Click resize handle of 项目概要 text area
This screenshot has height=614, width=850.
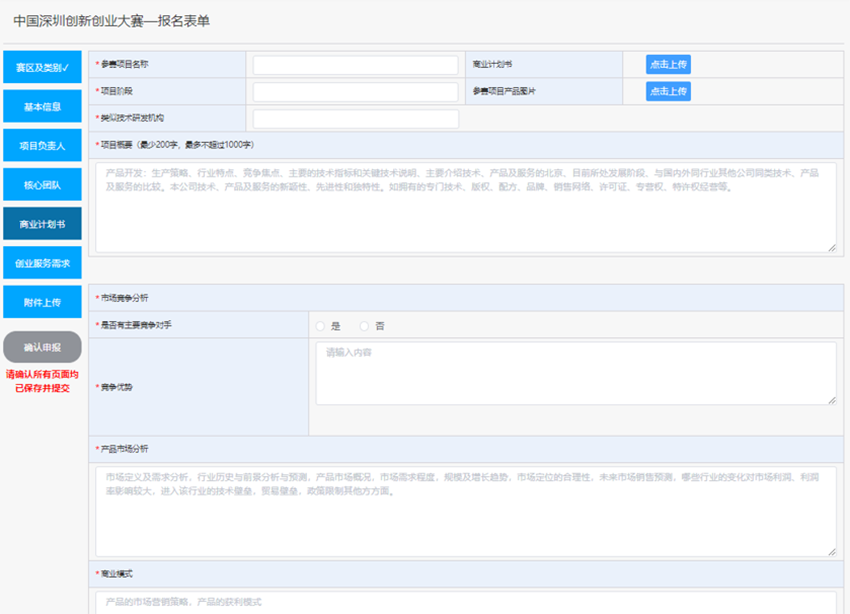point(832,247)
